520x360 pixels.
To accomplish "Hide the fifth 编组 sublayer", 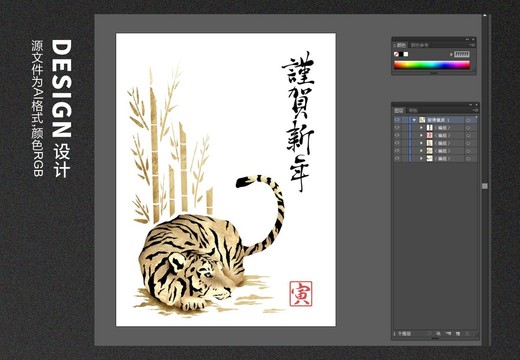I will (397, 158).
